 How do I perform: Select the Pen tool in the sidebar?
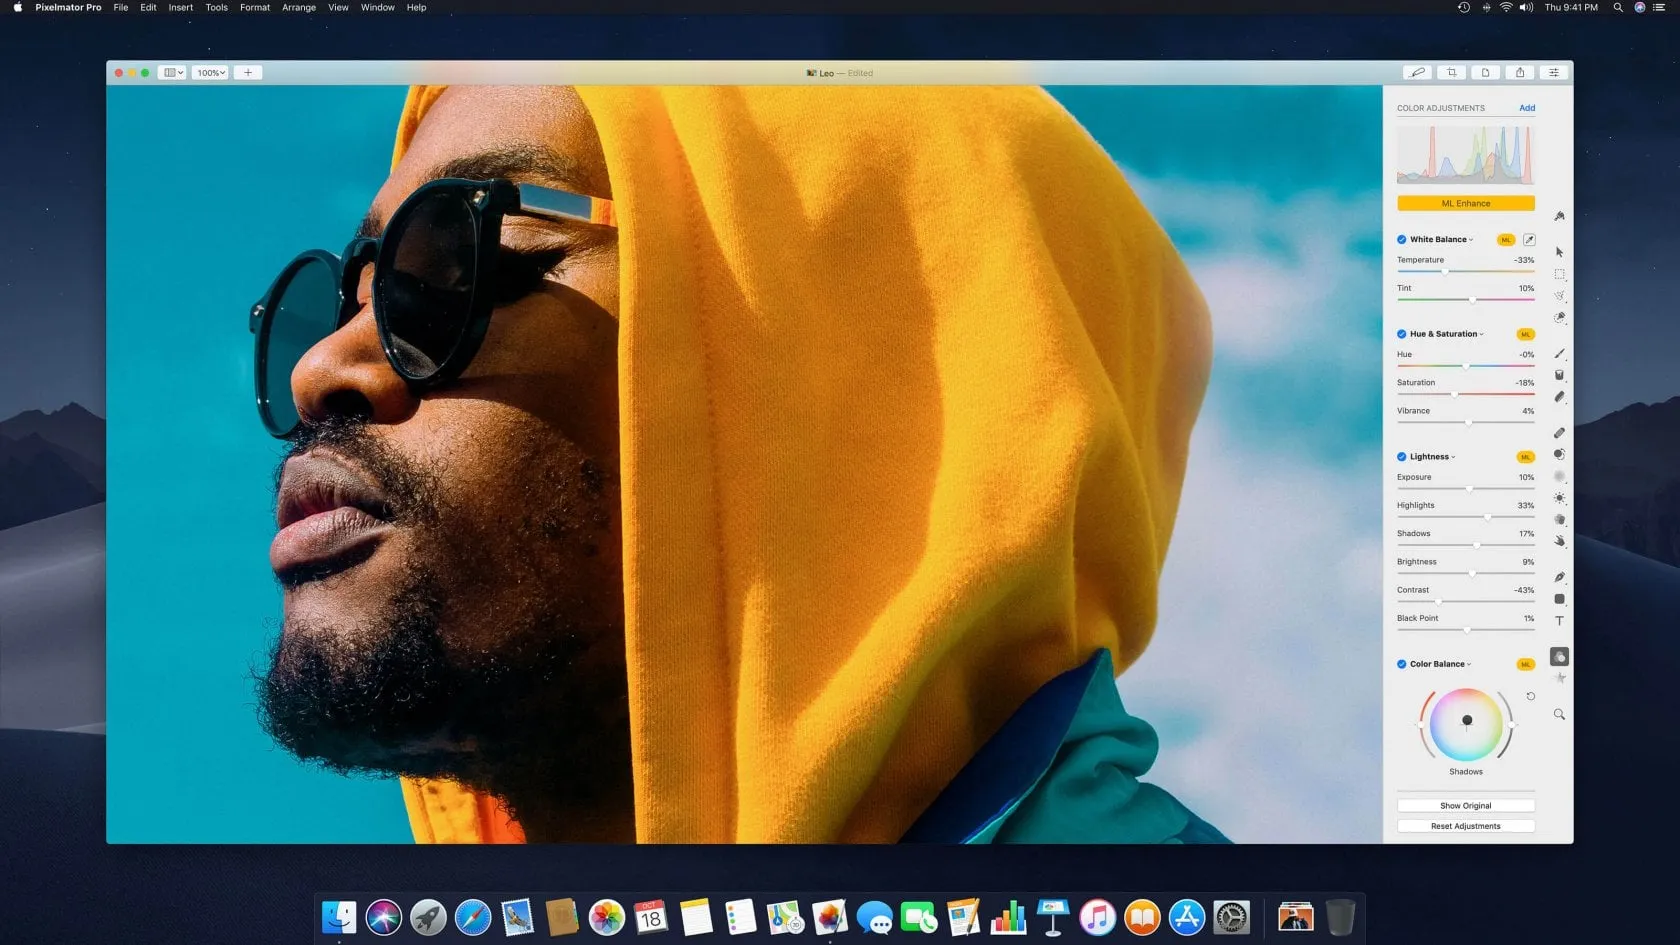[x=1559, y=577]
